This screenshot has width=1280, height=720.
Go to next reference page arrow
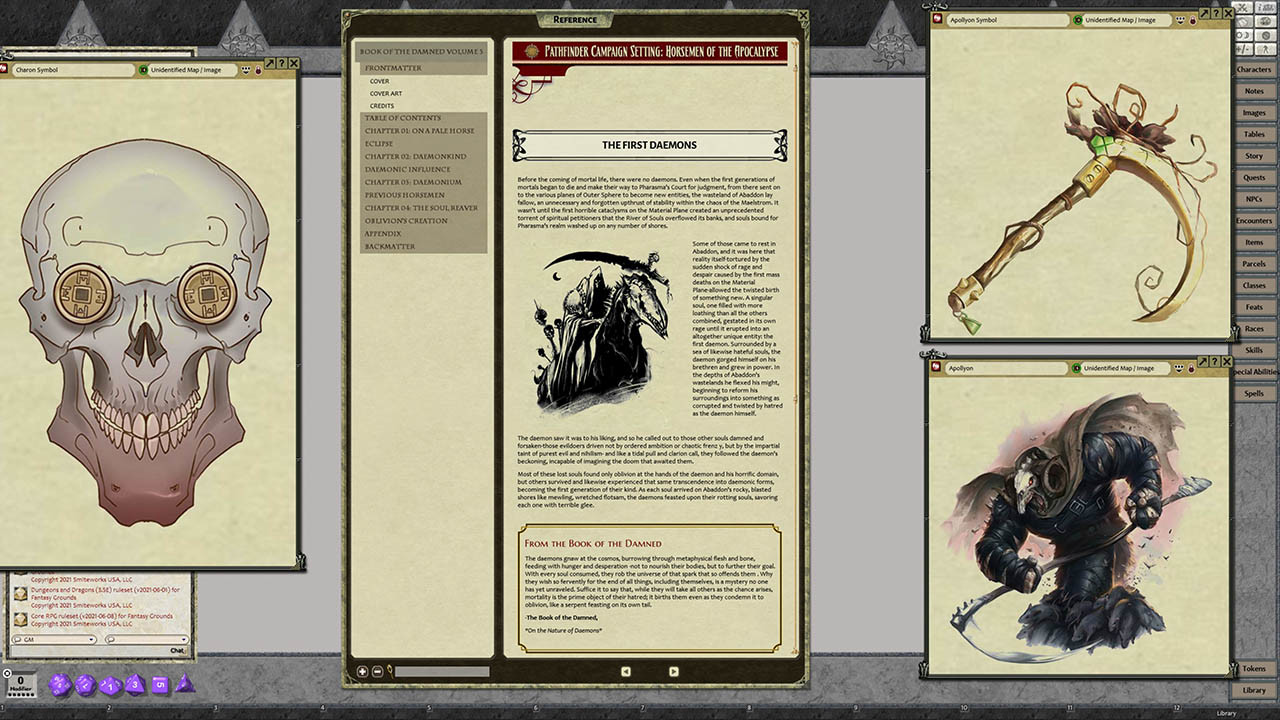[x=673, y=672]
